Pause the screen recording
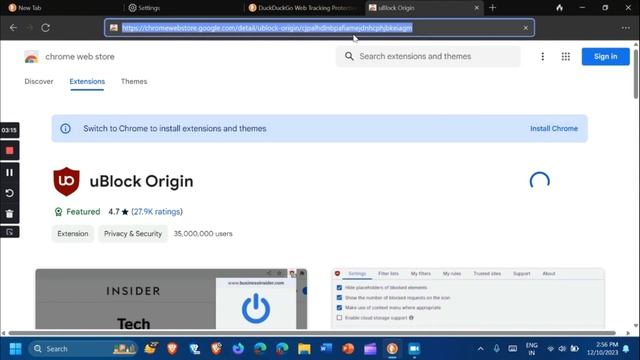Image resolution: width=640 pixels, height=360 pixels. click(9, 172)
